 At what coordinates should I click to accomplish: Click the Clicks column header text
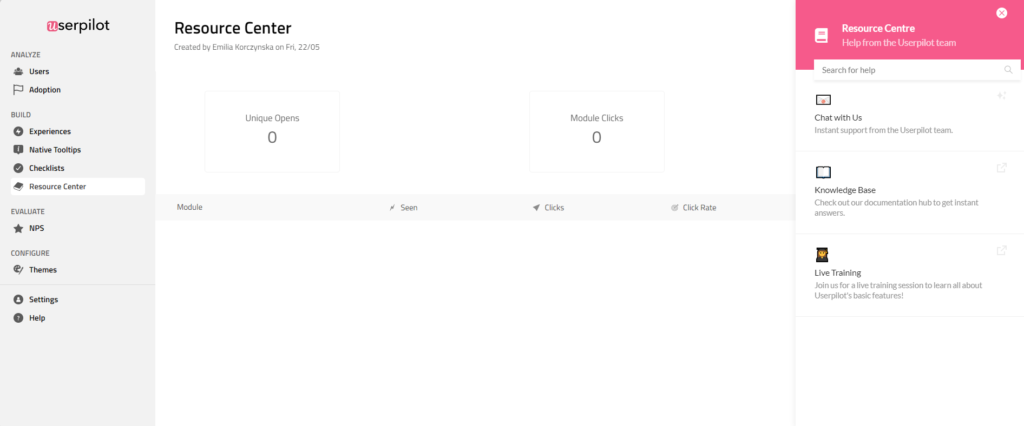(x=554, y=207)
